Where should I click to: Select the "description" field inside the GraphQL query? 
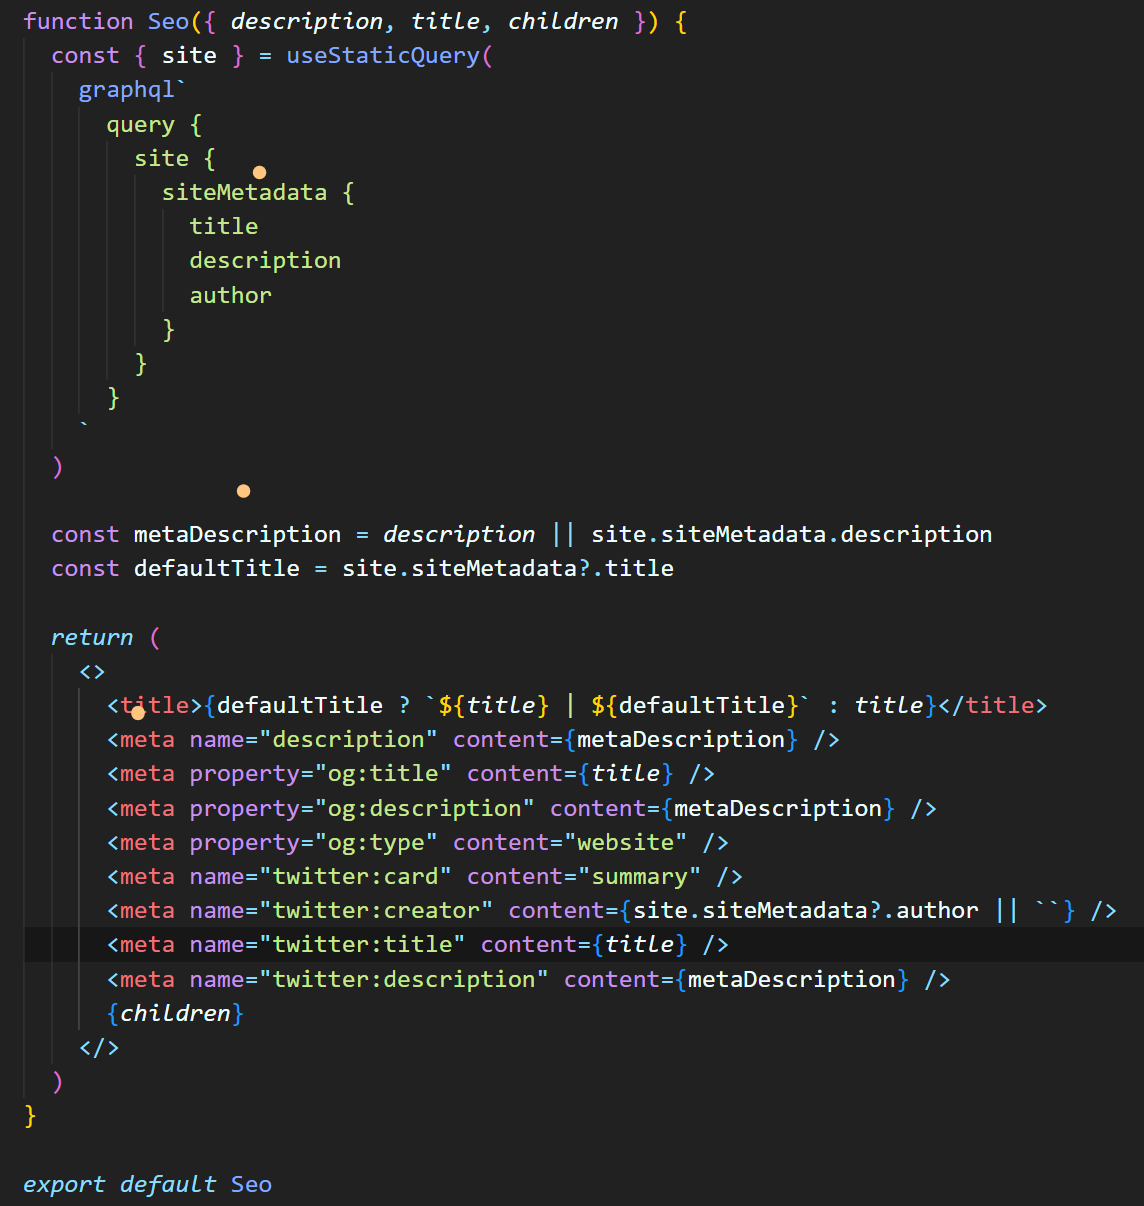click(x=265, y=260)
